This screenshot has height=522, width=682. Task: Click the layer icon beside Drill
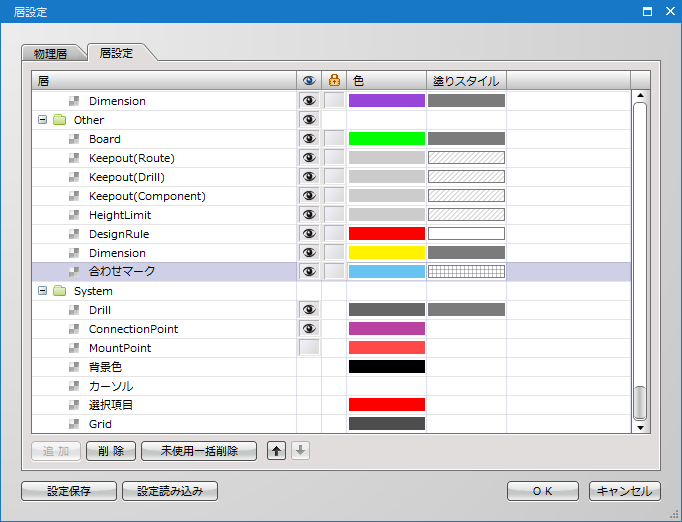point(74,310)
